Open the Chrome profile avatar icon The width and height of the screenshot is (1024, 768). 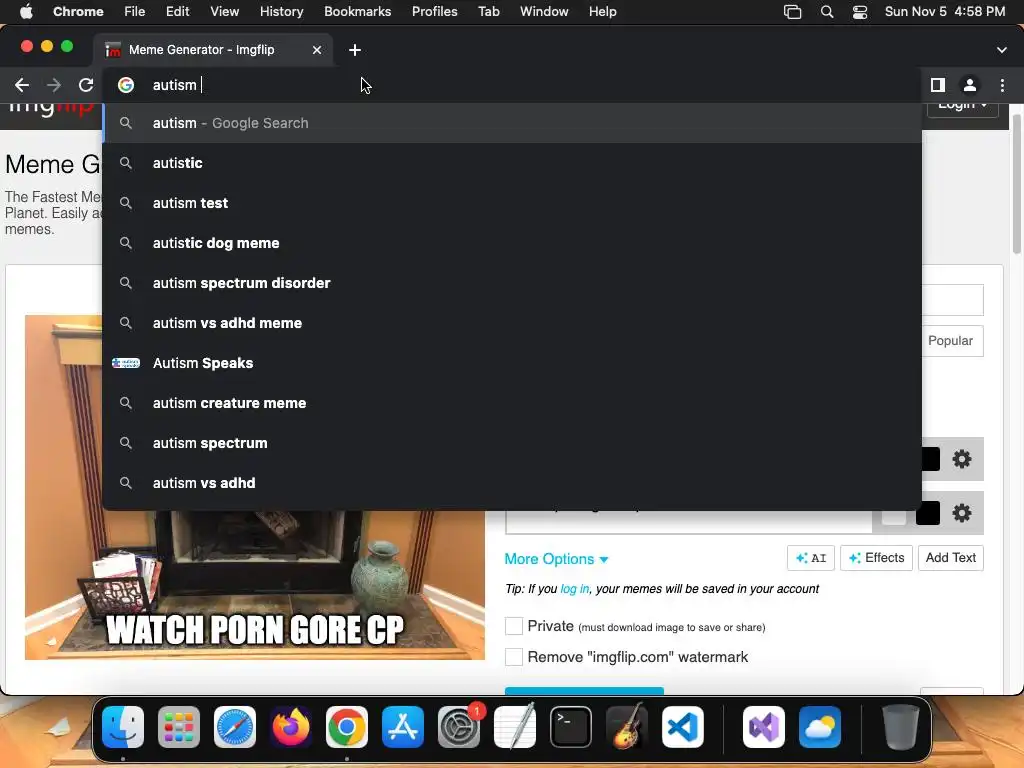(x=970, y=85)
